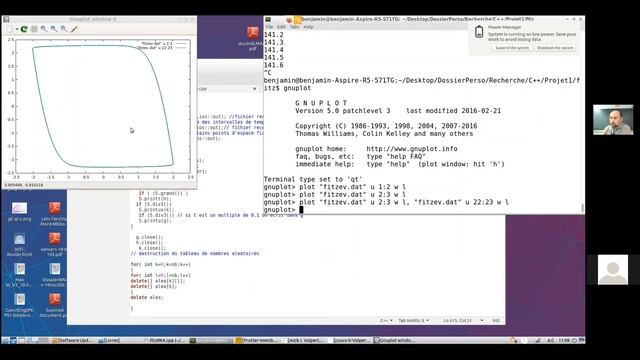Open the File menu in terminal window
640x360 pixels.
pos(269,27)
